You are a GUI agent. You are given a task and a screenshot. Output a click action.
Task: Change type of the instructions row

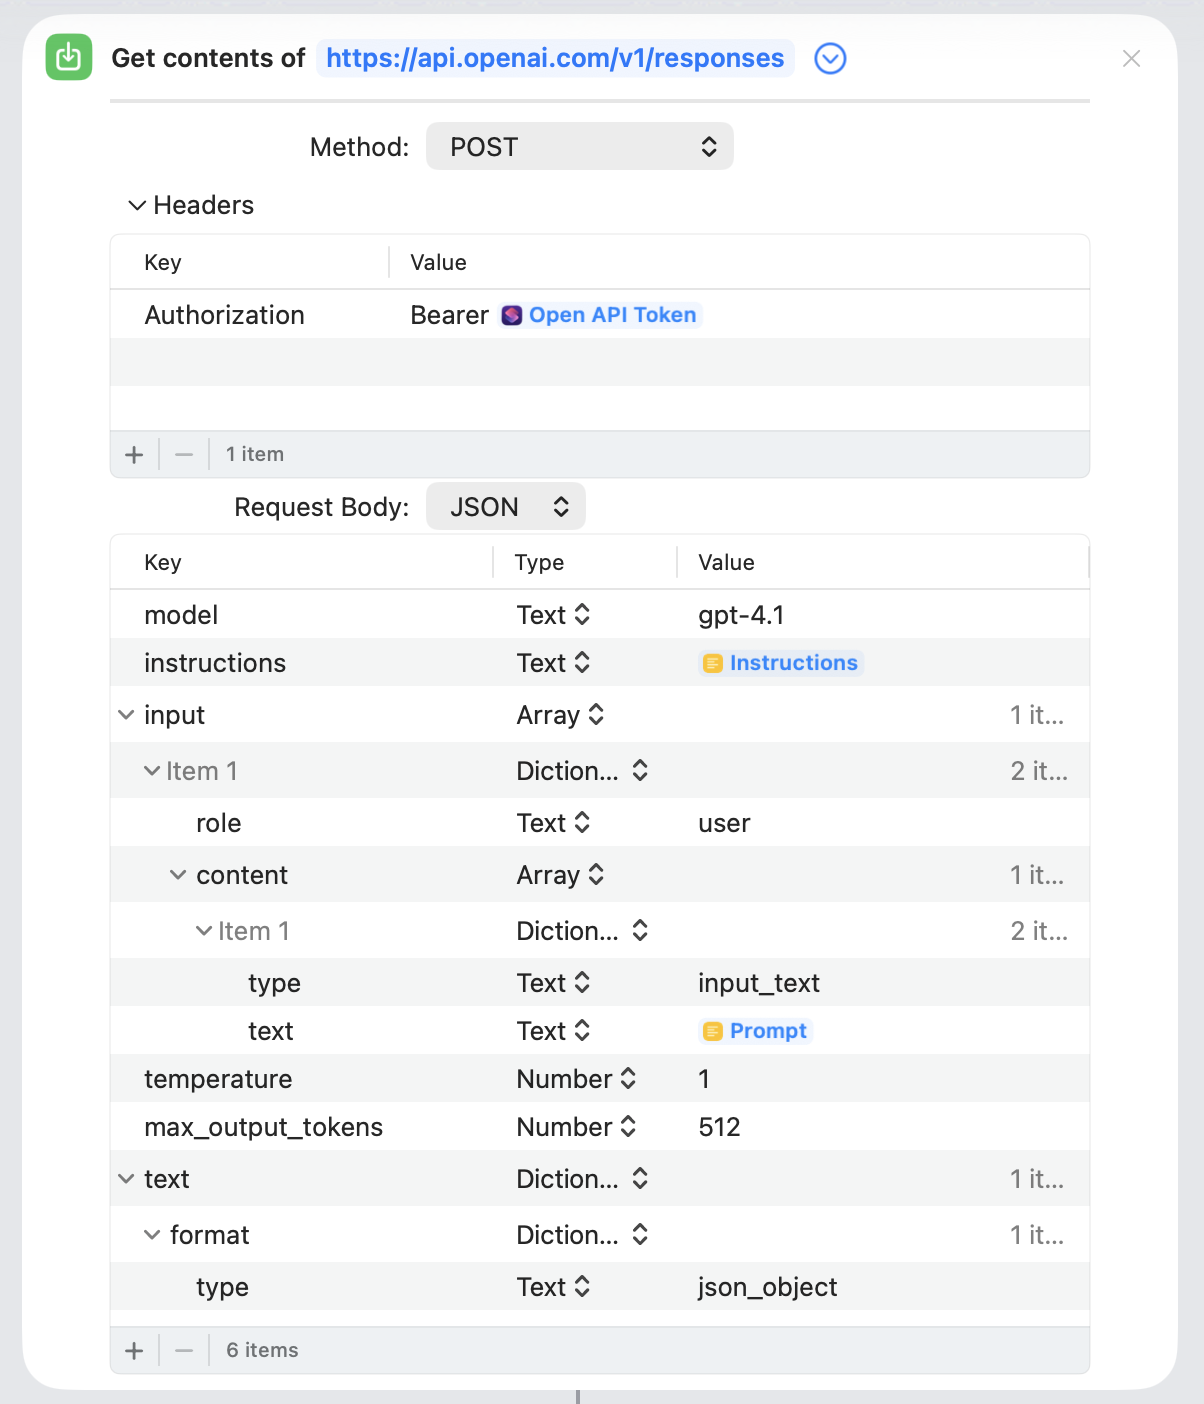tap(553, 663)
